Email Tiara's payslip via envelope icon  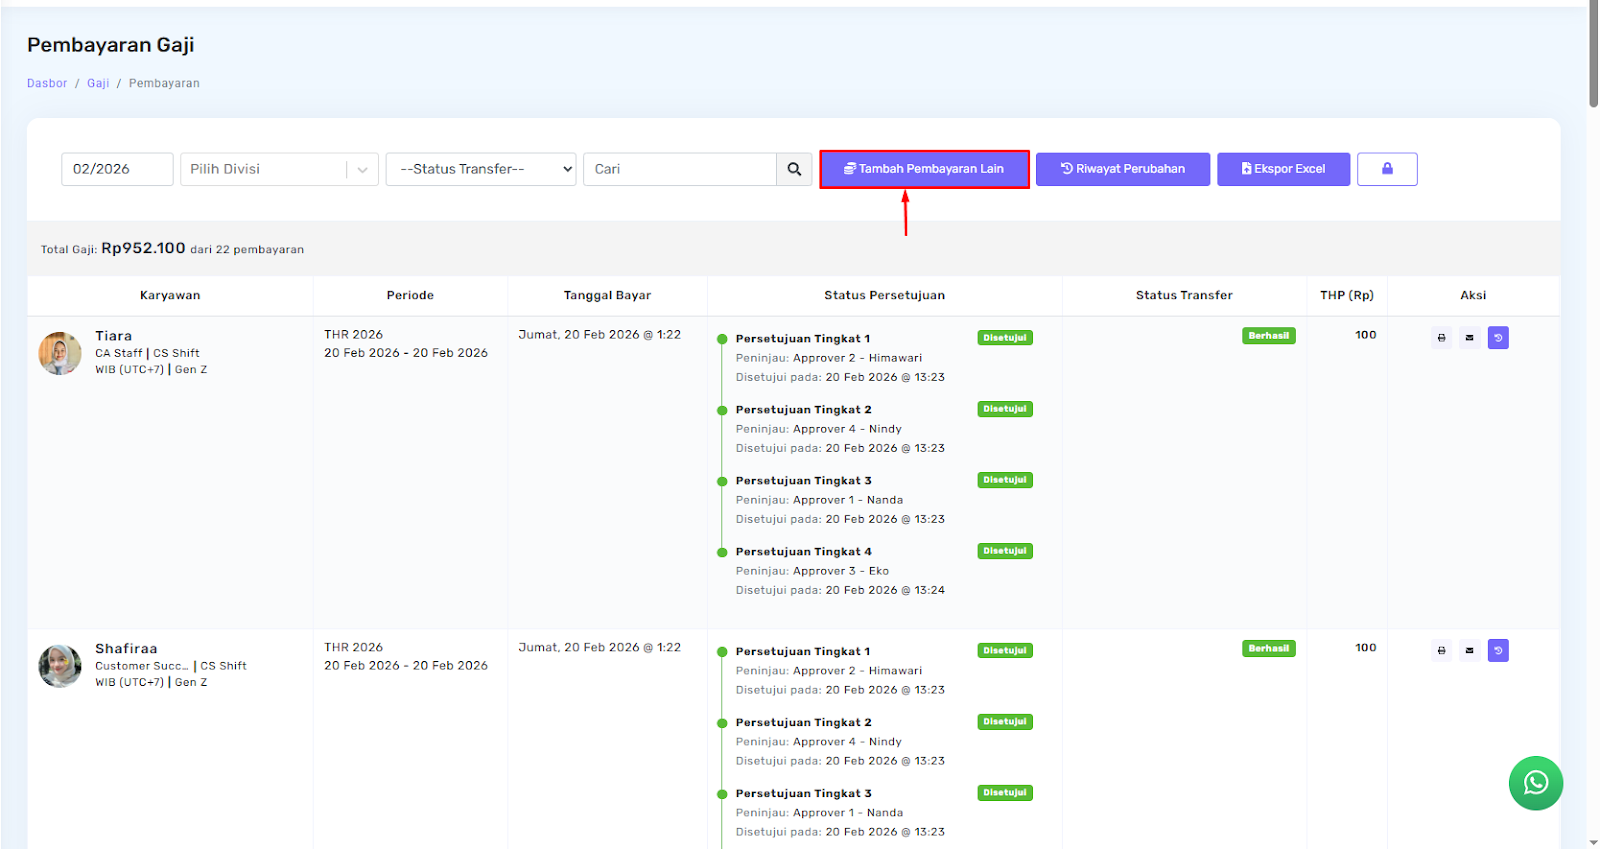1469,338
